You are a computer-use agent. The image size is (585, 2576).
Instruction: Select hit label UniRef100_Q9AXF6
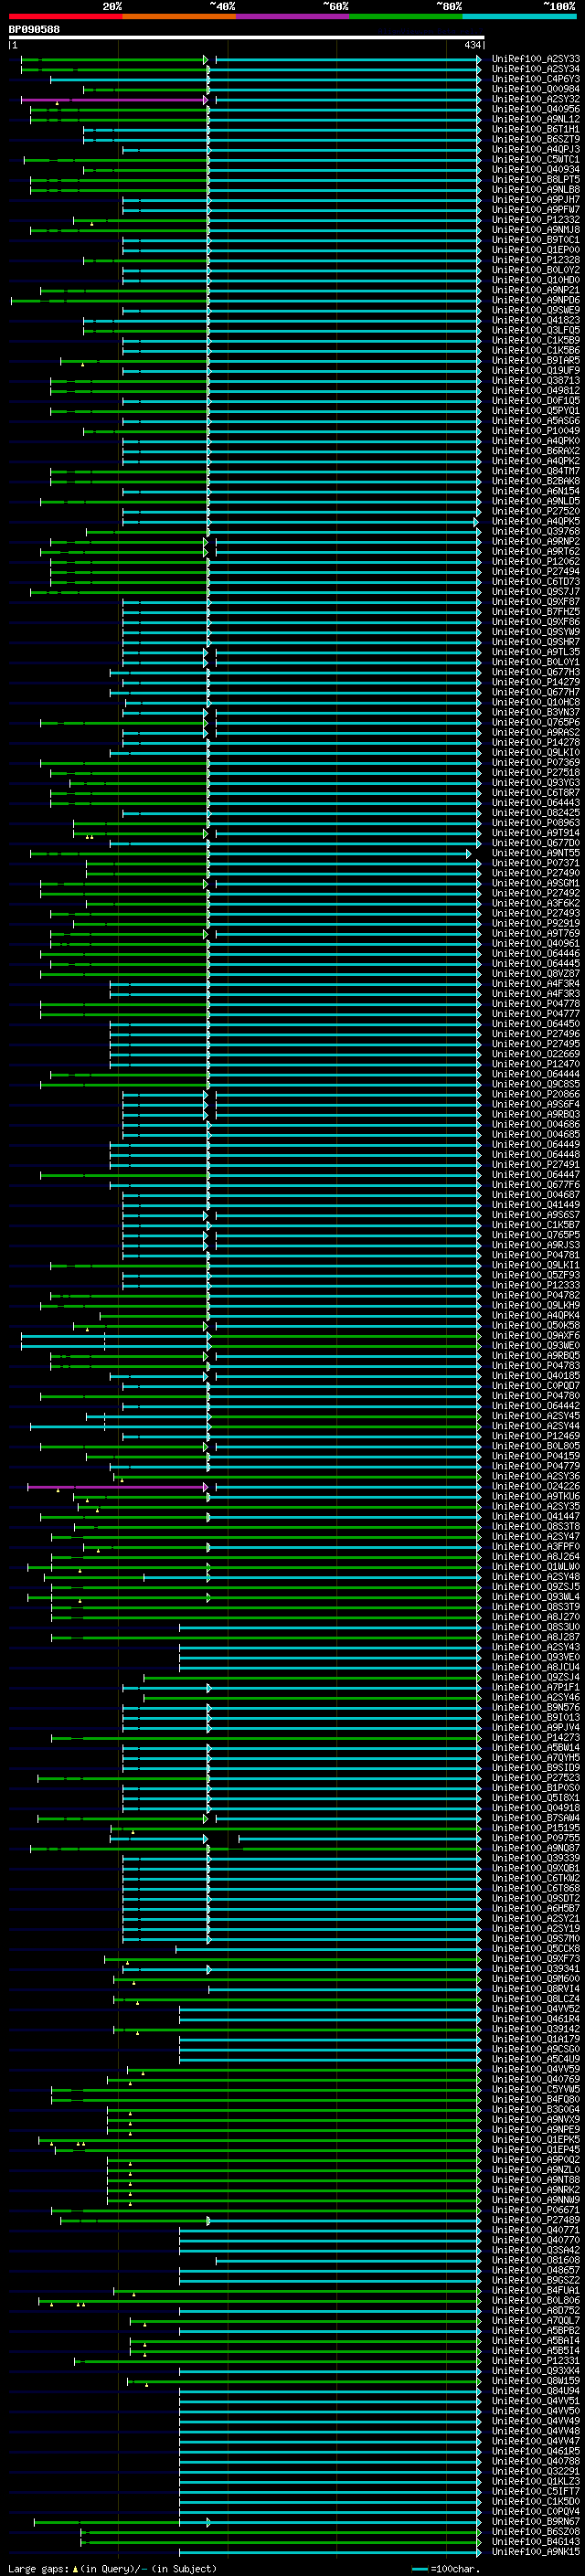(536, 1336)
